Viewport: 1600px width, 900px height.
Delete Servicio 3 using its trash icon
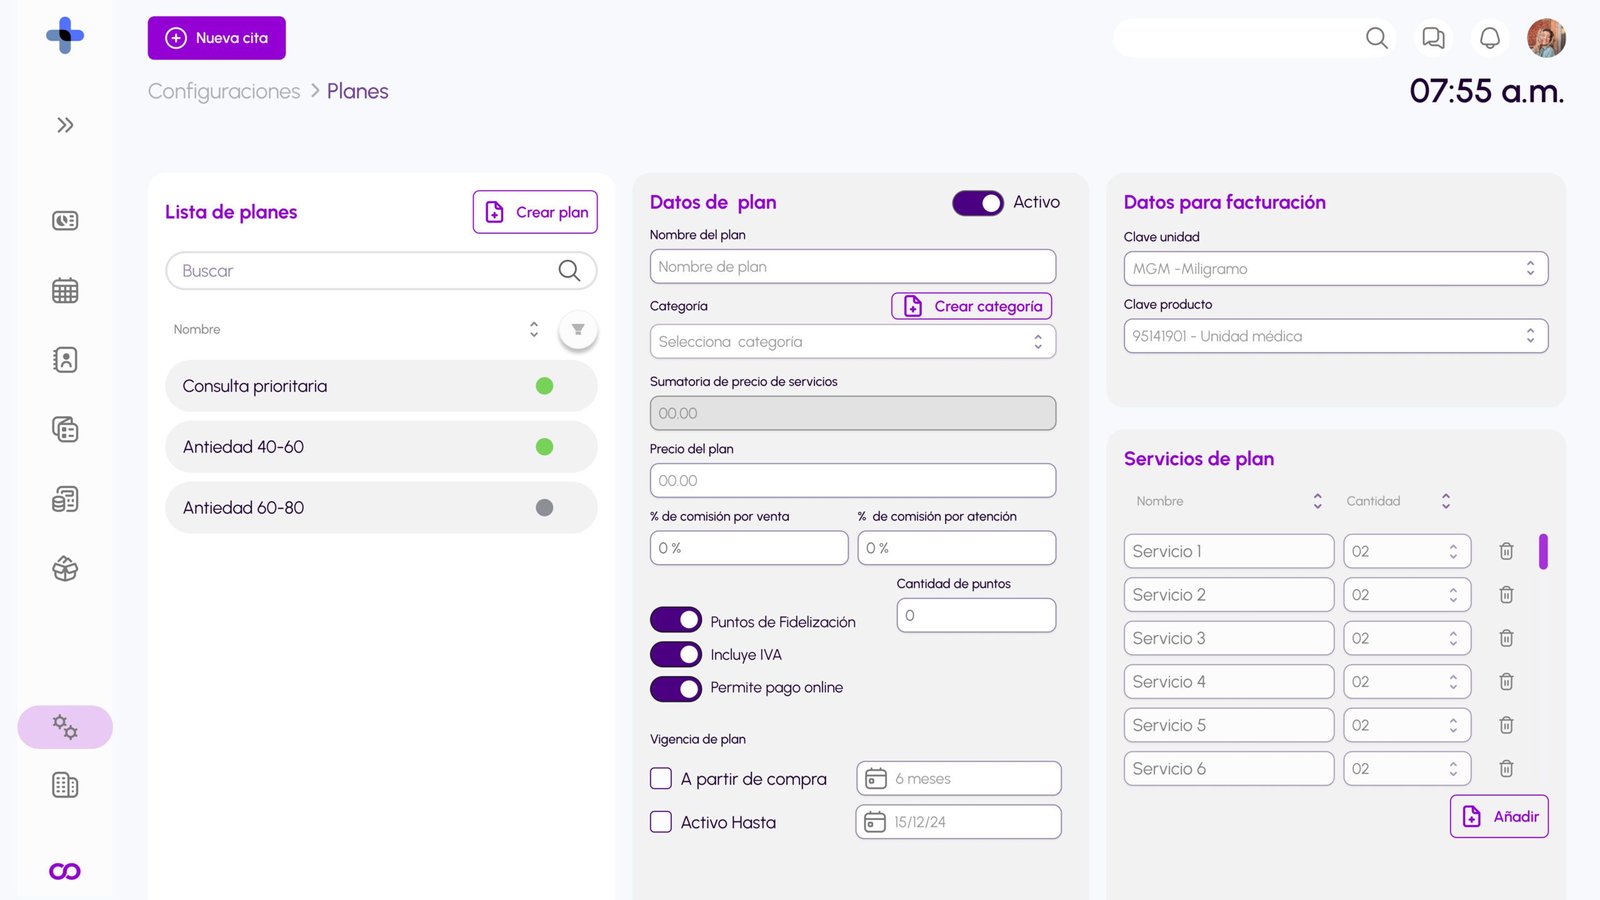pos(1506,637)
